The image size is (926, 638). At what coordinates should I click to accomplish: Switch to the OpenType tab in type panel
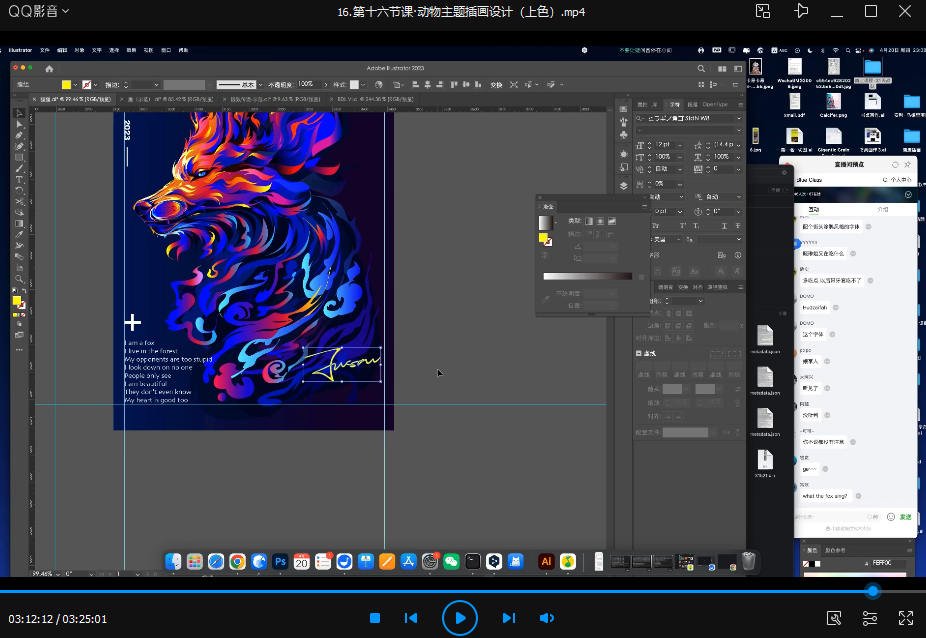coord(714,104)
